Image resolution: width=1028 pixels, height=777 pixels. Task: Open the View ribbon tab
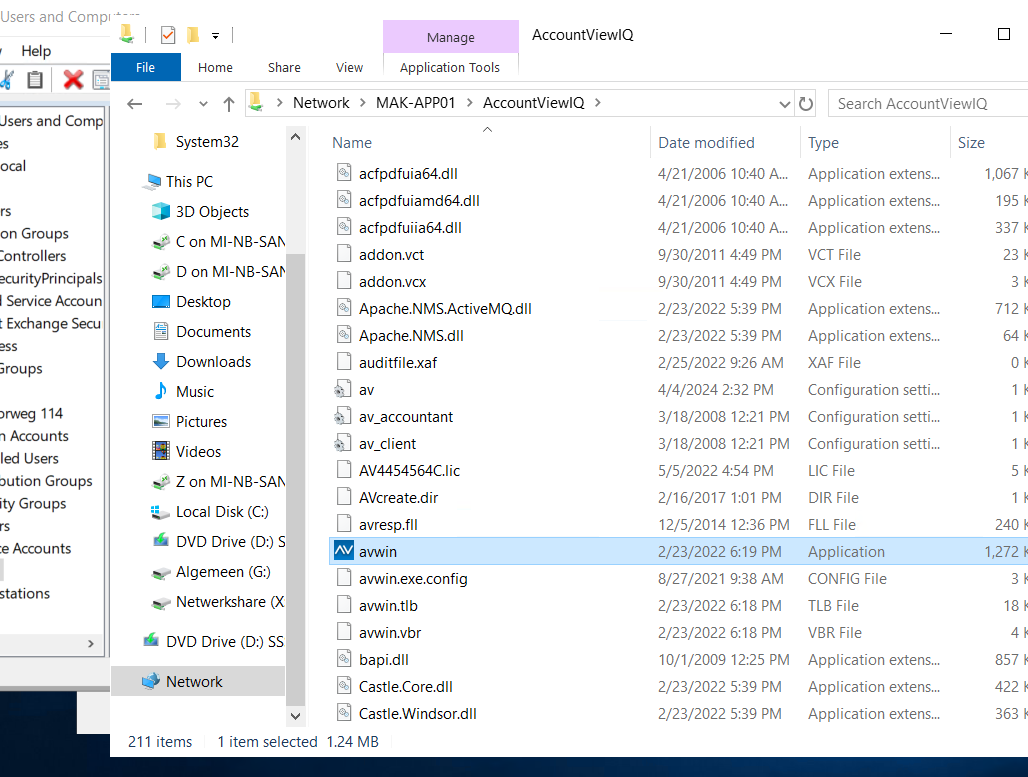coord(349,68)
